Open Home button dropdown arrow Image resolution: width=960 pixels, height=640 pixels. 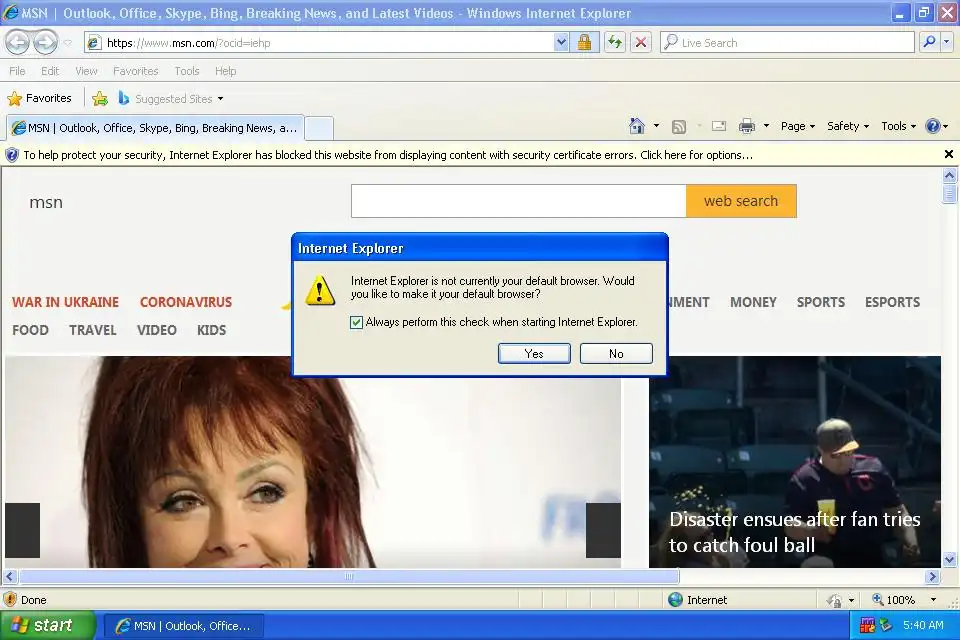click(656, 126)
